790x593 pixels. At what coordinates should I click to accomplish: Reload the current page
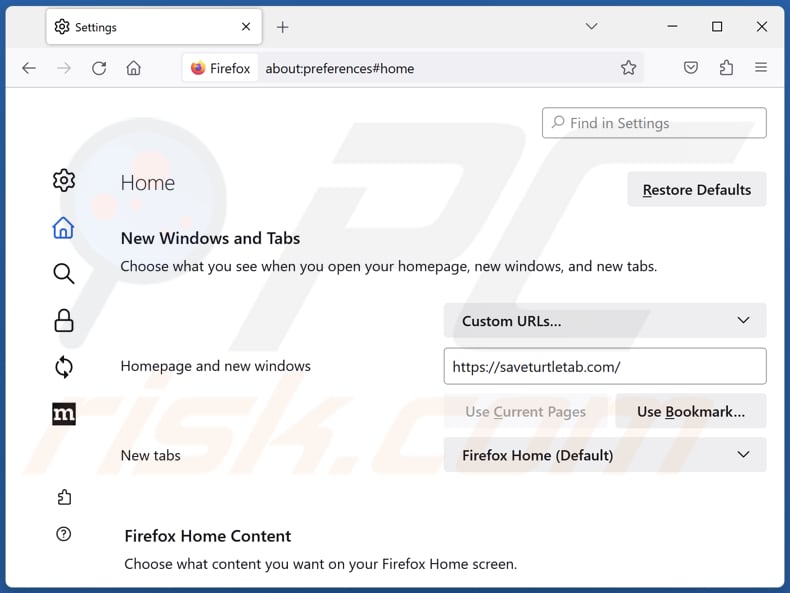[99, 68]
